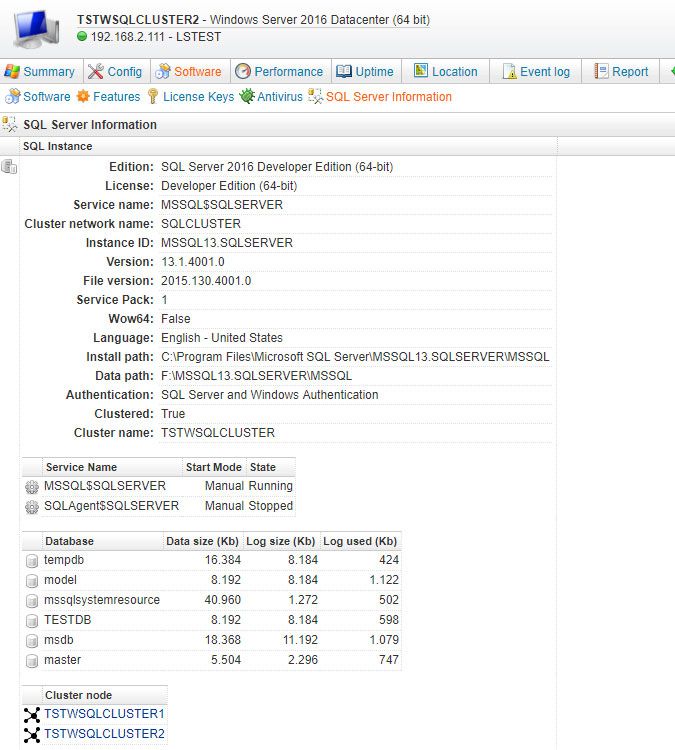Click the warning document Event log icon

click(509, 72)
